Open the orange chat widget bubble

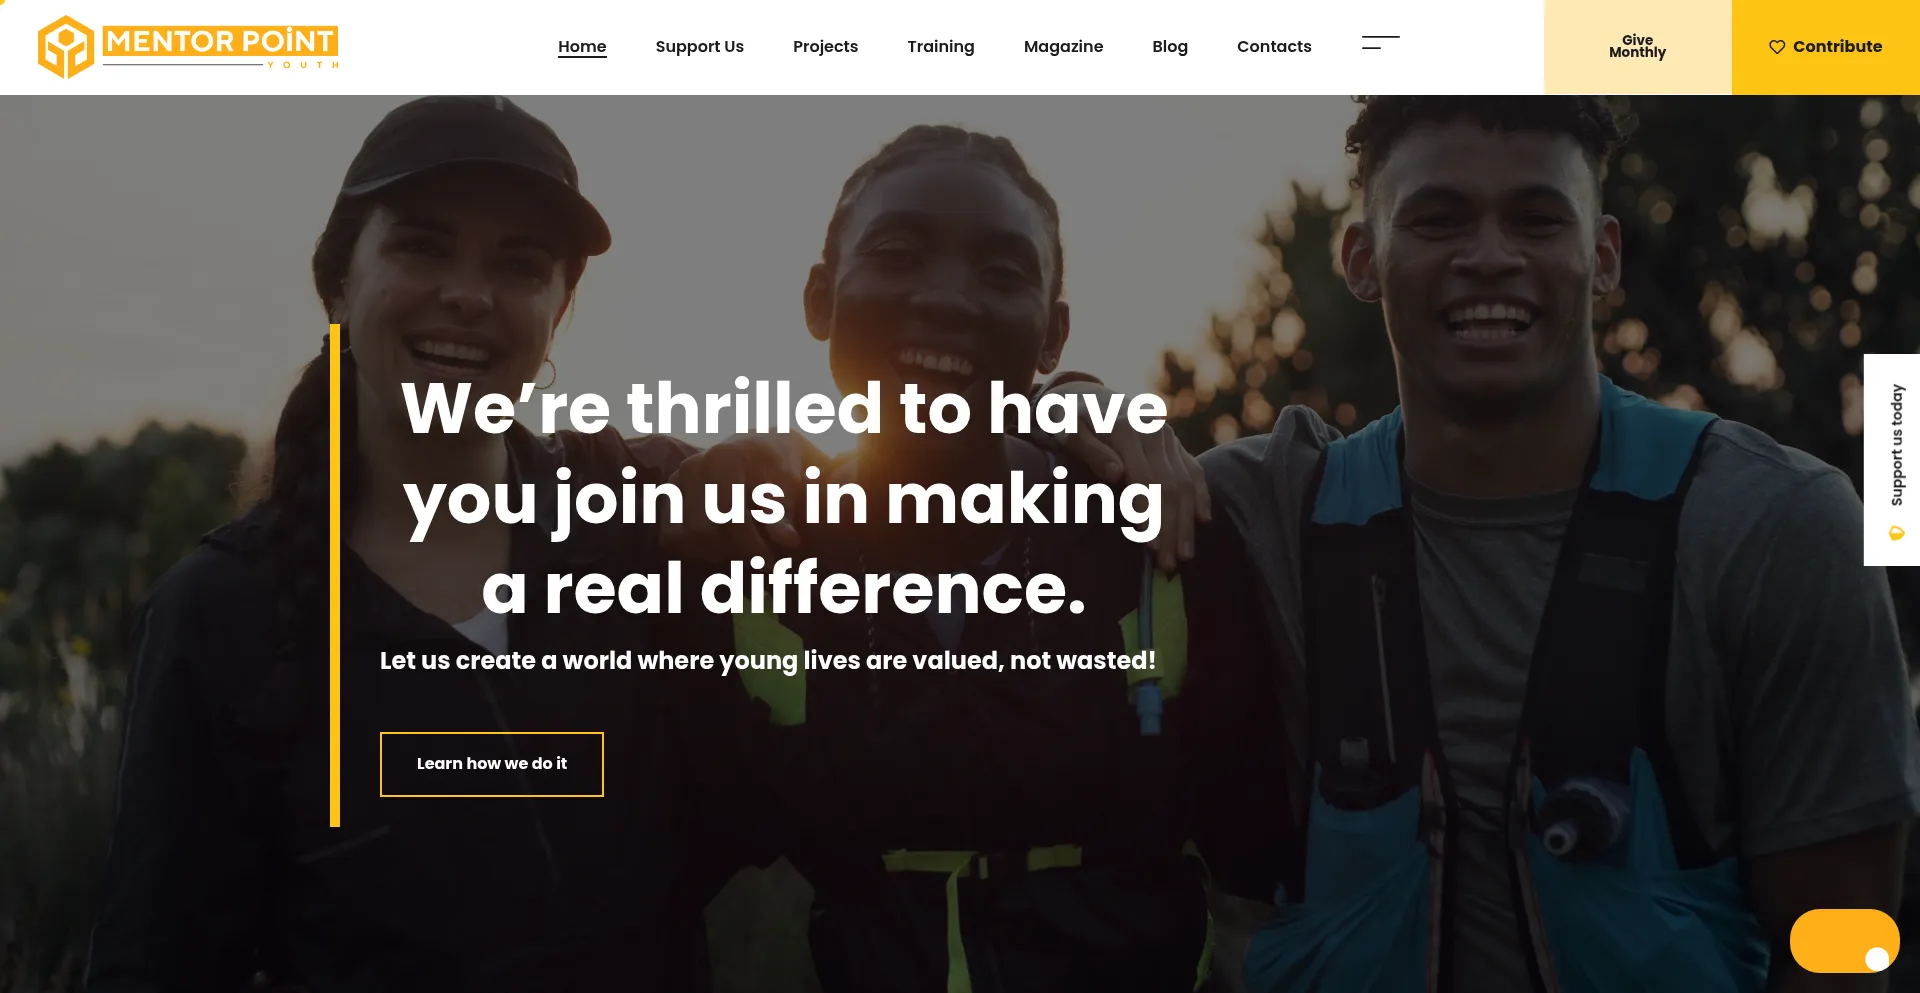pos(1844,940)
